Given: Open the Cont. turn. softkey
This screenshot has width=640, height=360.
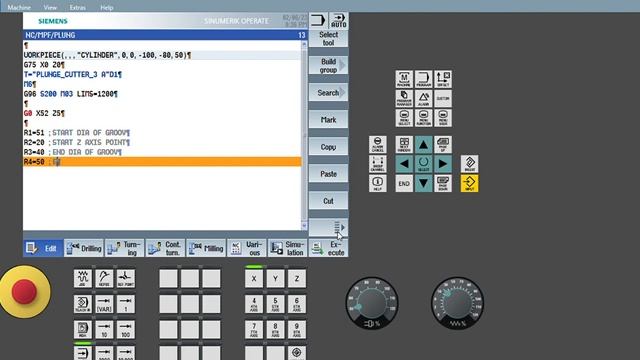Looking at the screenshot, I should coord(166,248).
